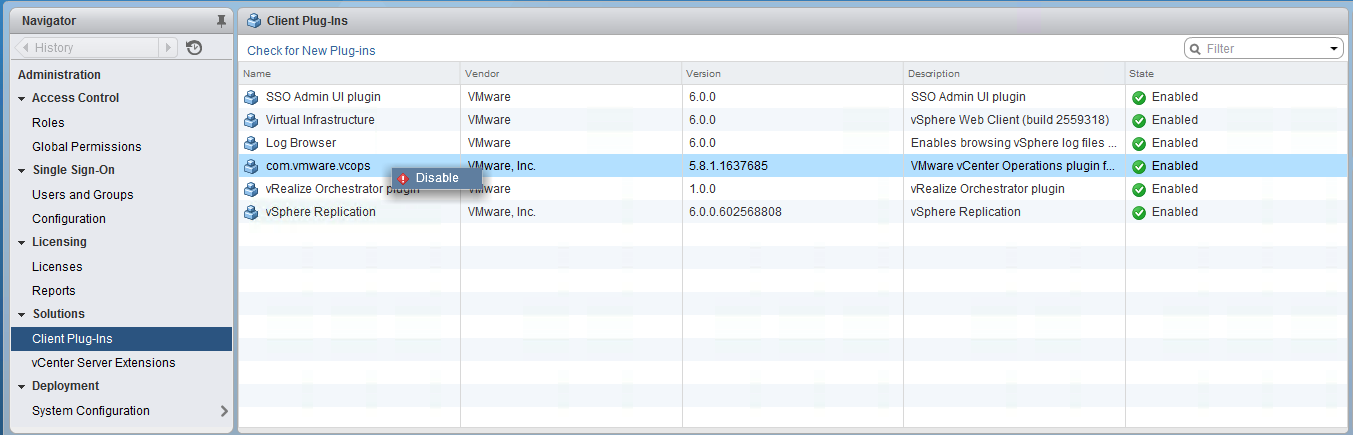The height and width of the screenshot is (435, 1353).
Task: Click the vSphere Replication plug-in icon
Action: (x=251, y=212)
